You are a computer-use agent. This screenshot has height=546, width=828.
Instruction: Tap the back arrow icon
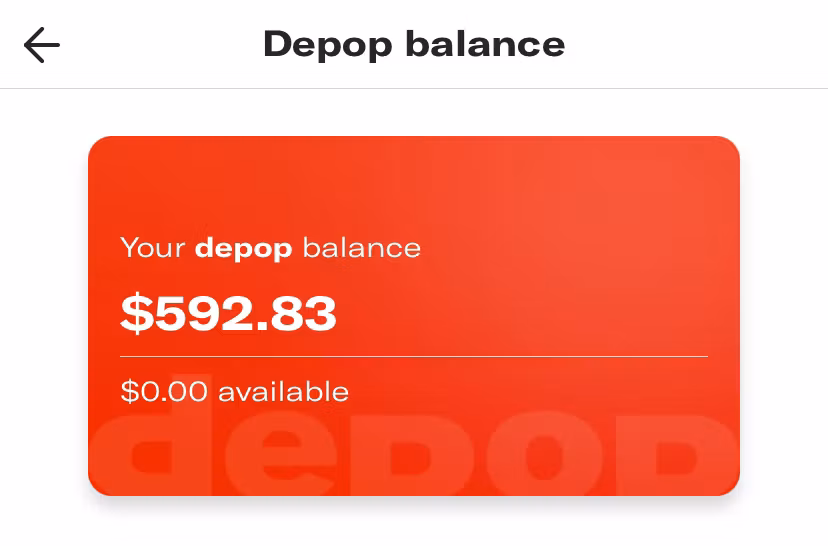click(x=42, y=45)
